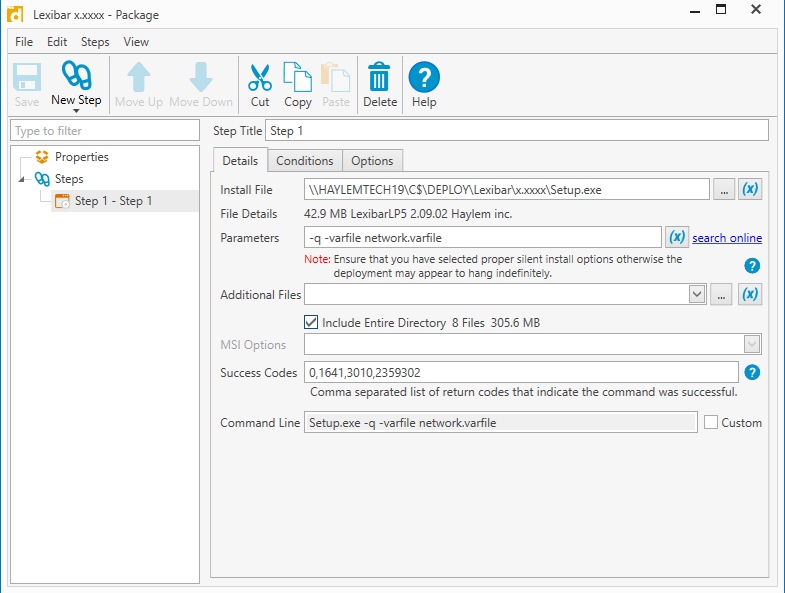Open the Steps menu
The image size is (785, 593).
click(95, 42)
